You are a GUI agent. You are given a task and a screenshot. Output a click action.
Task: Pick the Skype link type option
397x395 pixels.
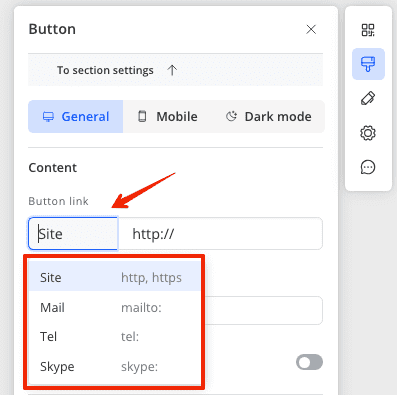click(115, 366)
